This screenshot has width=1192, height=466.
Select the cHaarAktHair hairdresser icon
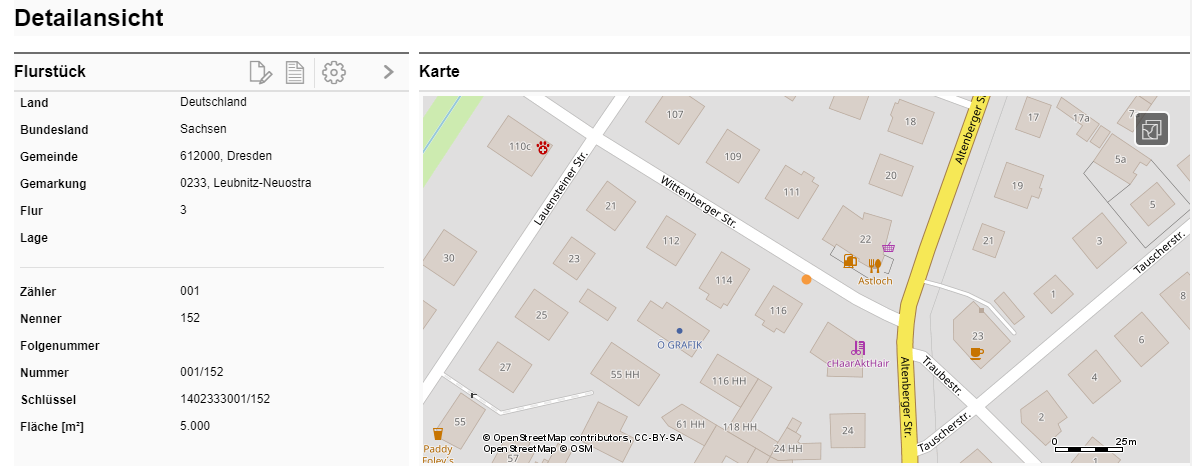coord(857,348)
